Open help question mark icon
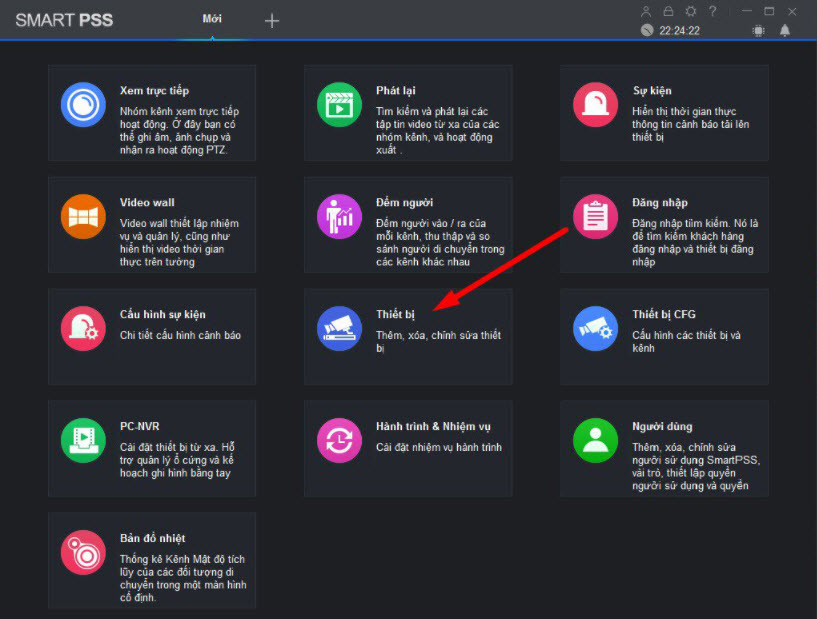 coord(712,11)
